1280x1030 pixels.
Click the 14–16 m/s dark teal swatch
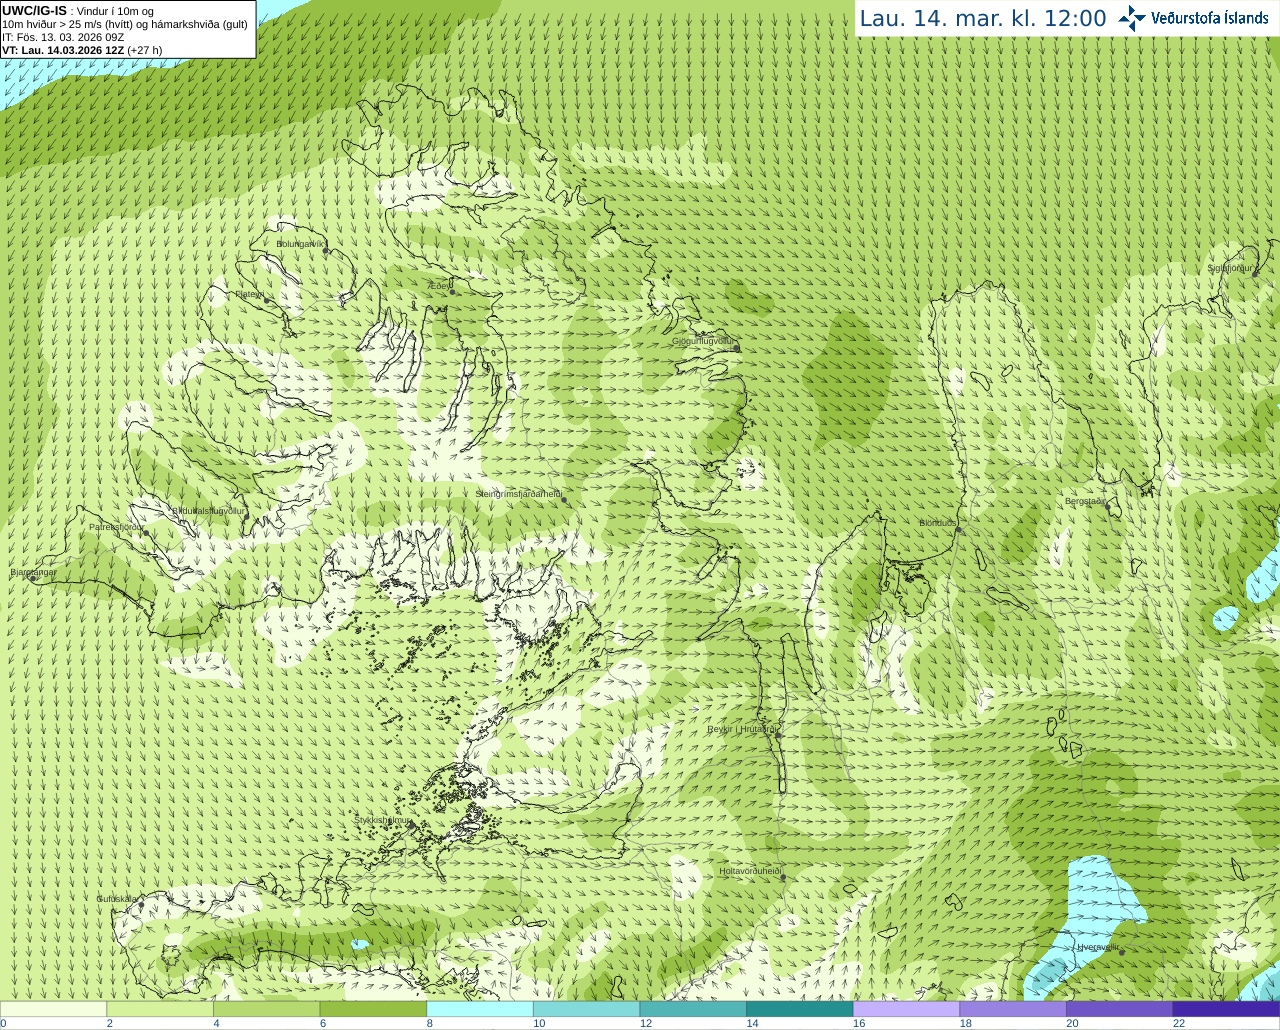pyautogui.click(x=800, y=1009)
